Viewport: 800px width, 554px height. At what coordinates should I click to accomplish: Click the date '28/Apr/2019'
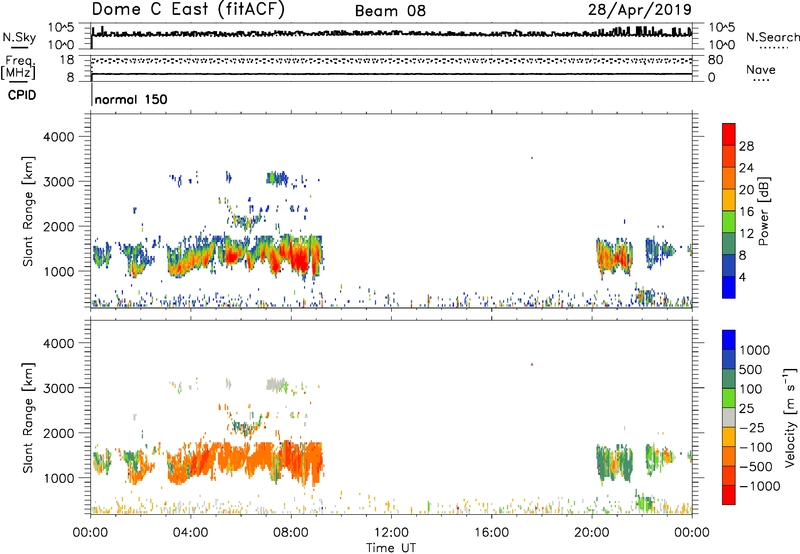pyautogui.click(x=640, y=10)
